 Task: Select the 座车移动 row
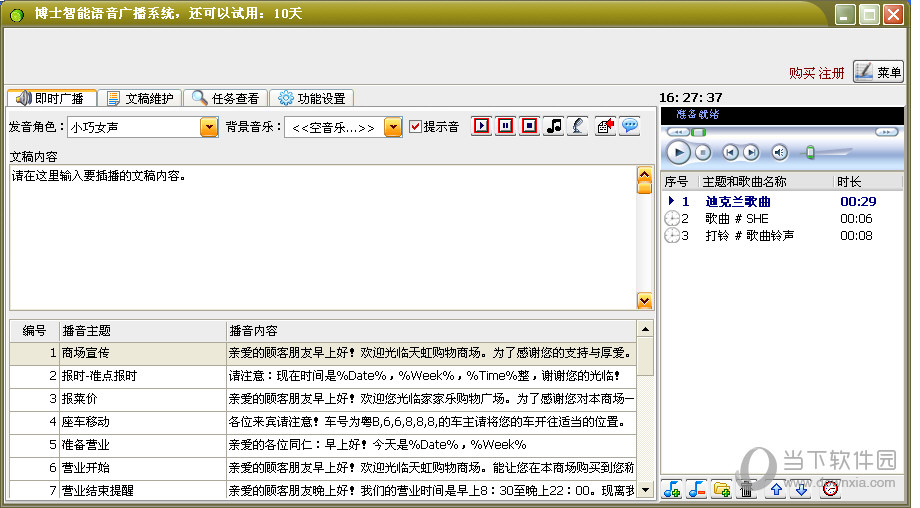click(x=323, y=422)
